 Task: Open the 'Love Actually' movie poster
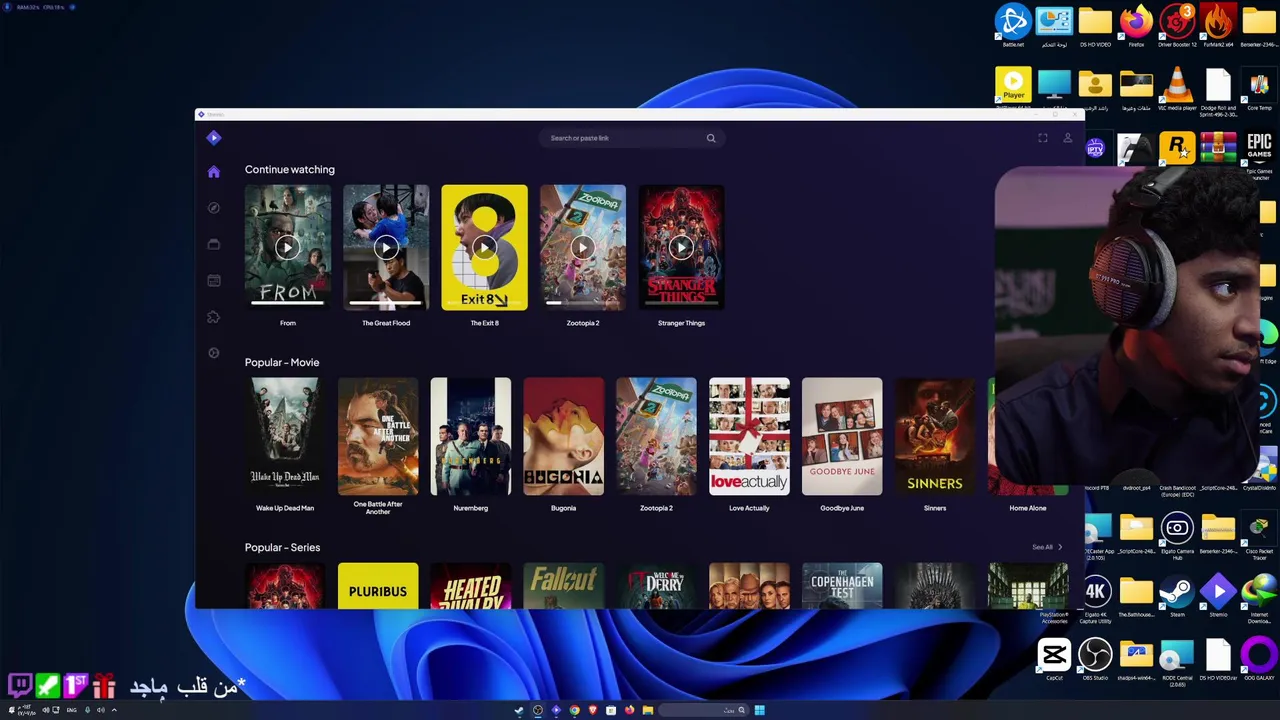click(749, 436)
